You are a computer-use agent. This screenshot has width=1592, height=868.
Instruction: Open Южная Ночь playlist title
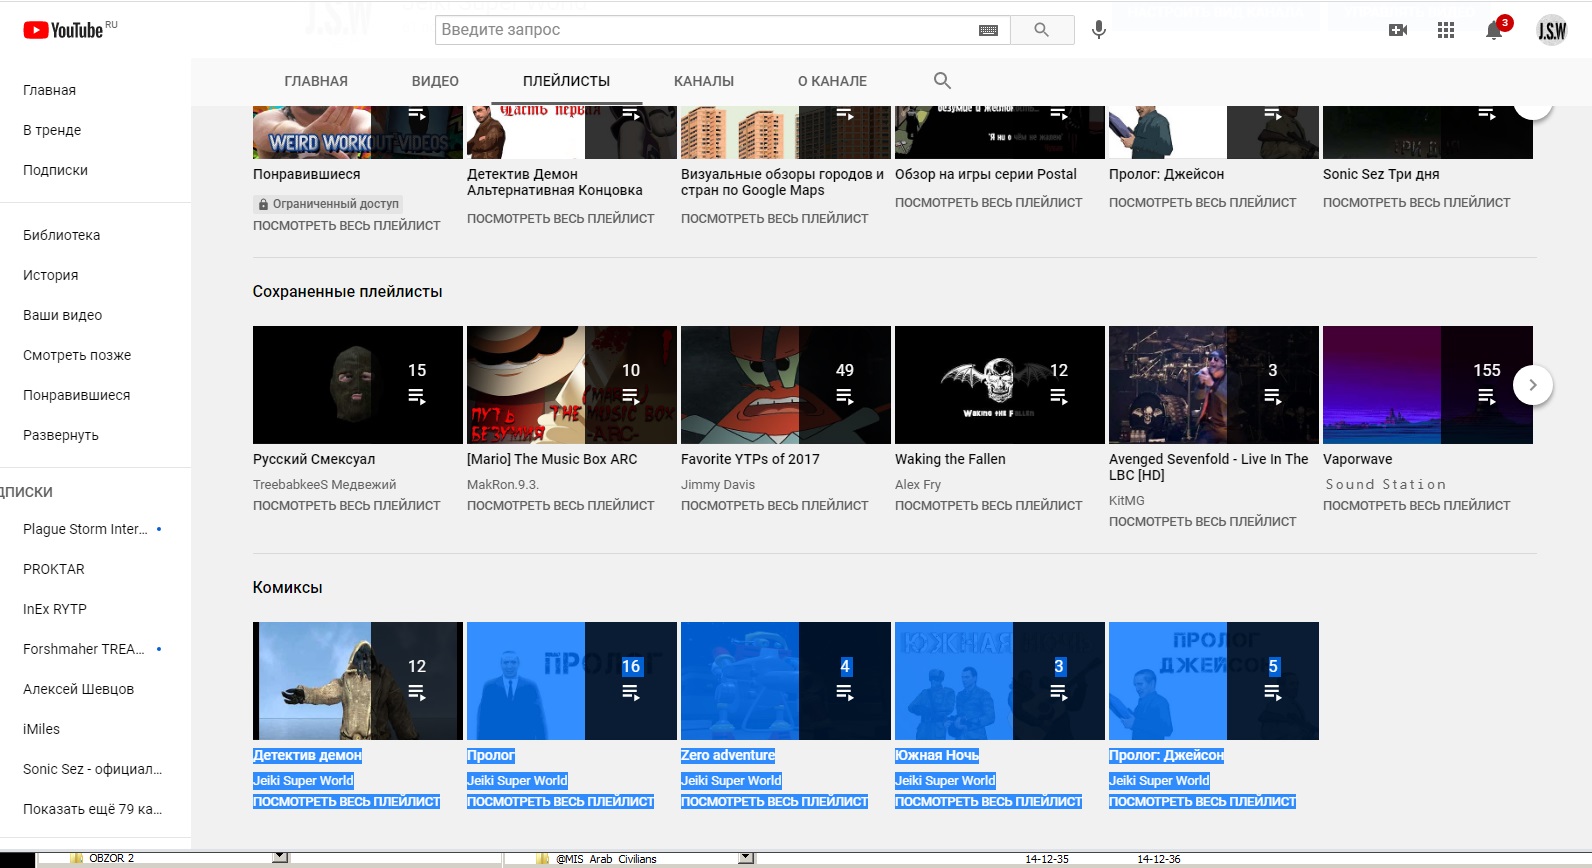pos(937,756)
